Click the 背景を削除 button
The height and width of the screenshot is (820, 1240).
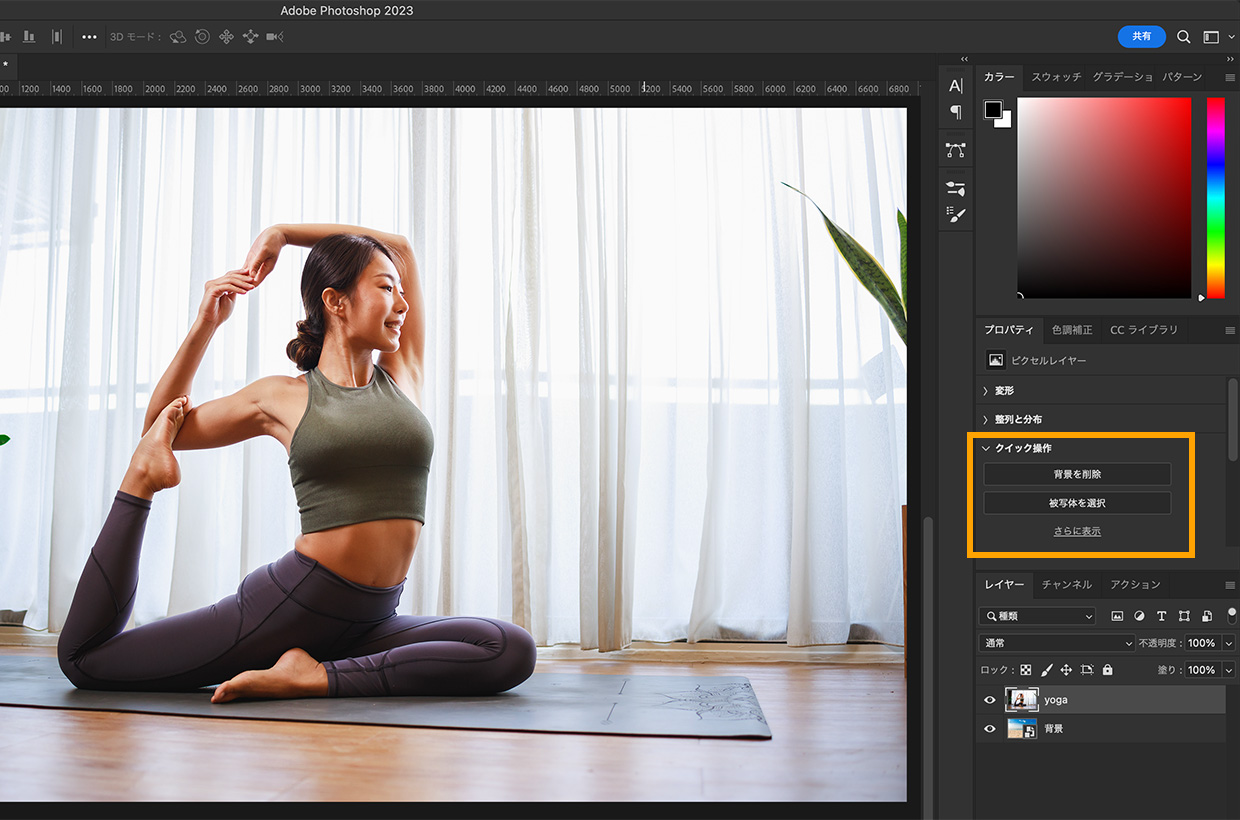(1077, 474)
